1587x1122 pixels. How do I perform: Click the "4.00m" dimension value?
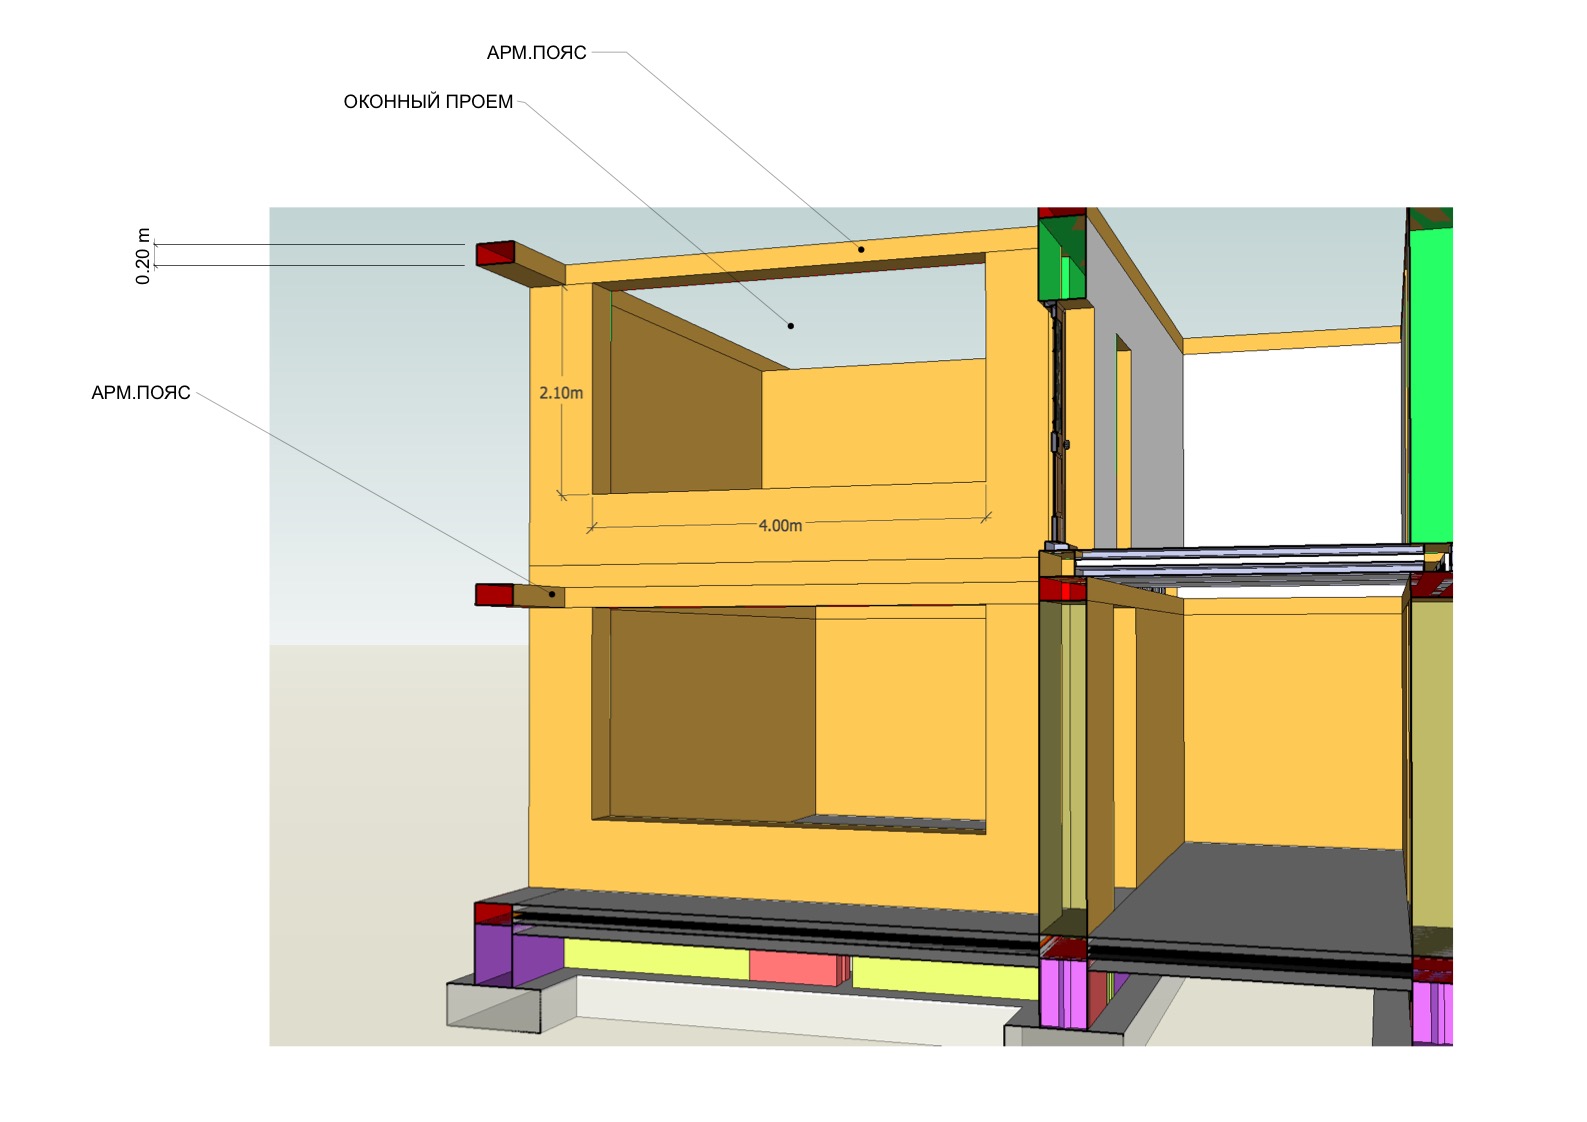(x=780, y=525)
